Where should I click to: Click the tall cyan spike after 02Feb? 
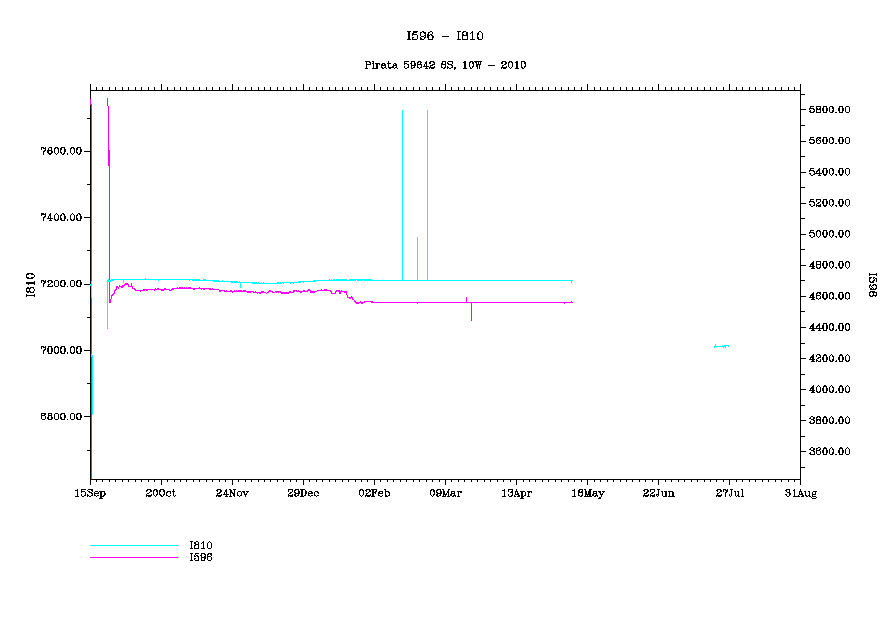(402, 190)
